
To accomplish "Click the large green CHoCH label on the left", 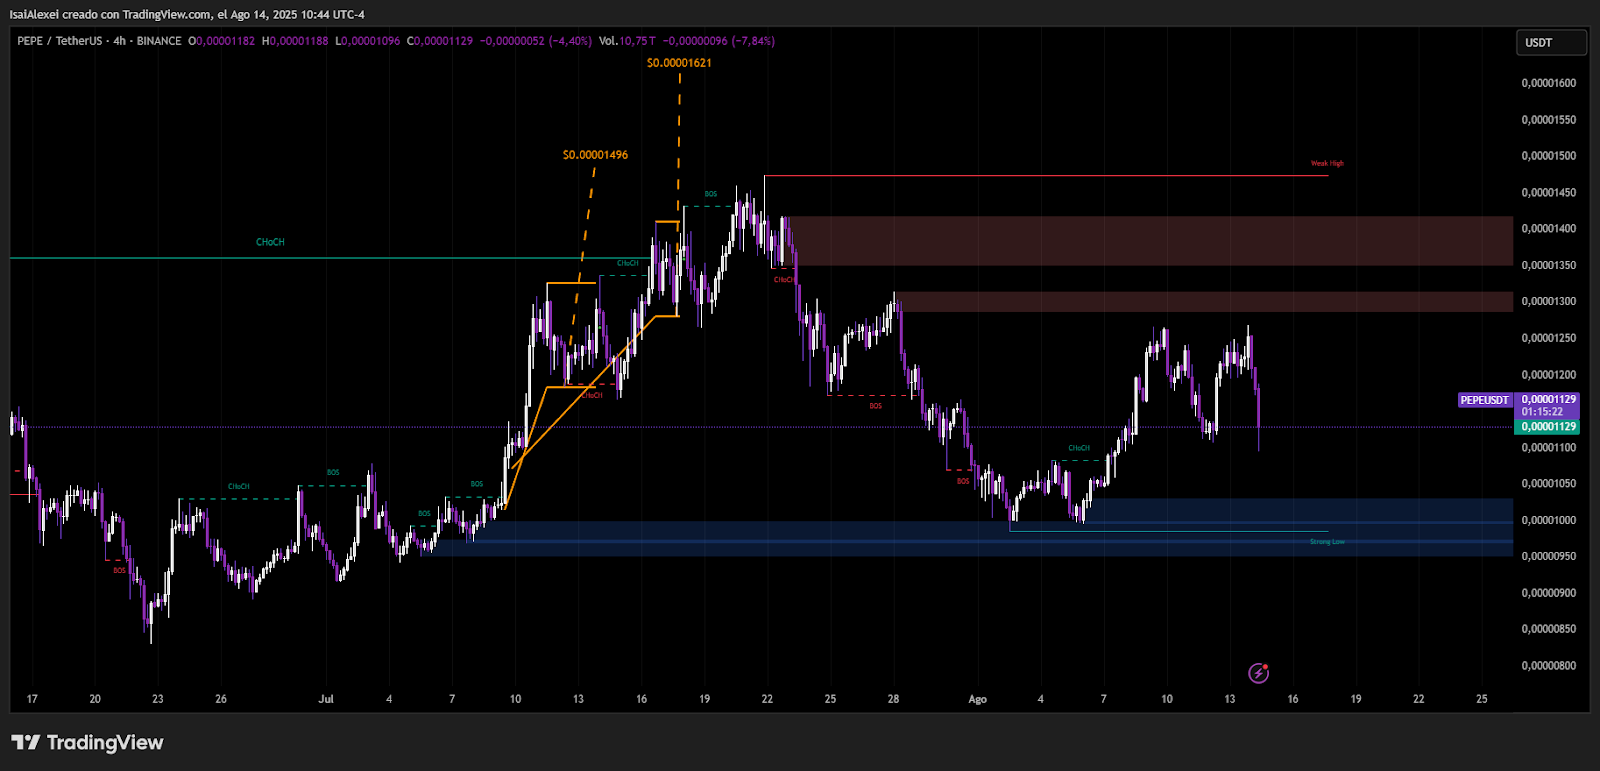I will click(270, 242).
